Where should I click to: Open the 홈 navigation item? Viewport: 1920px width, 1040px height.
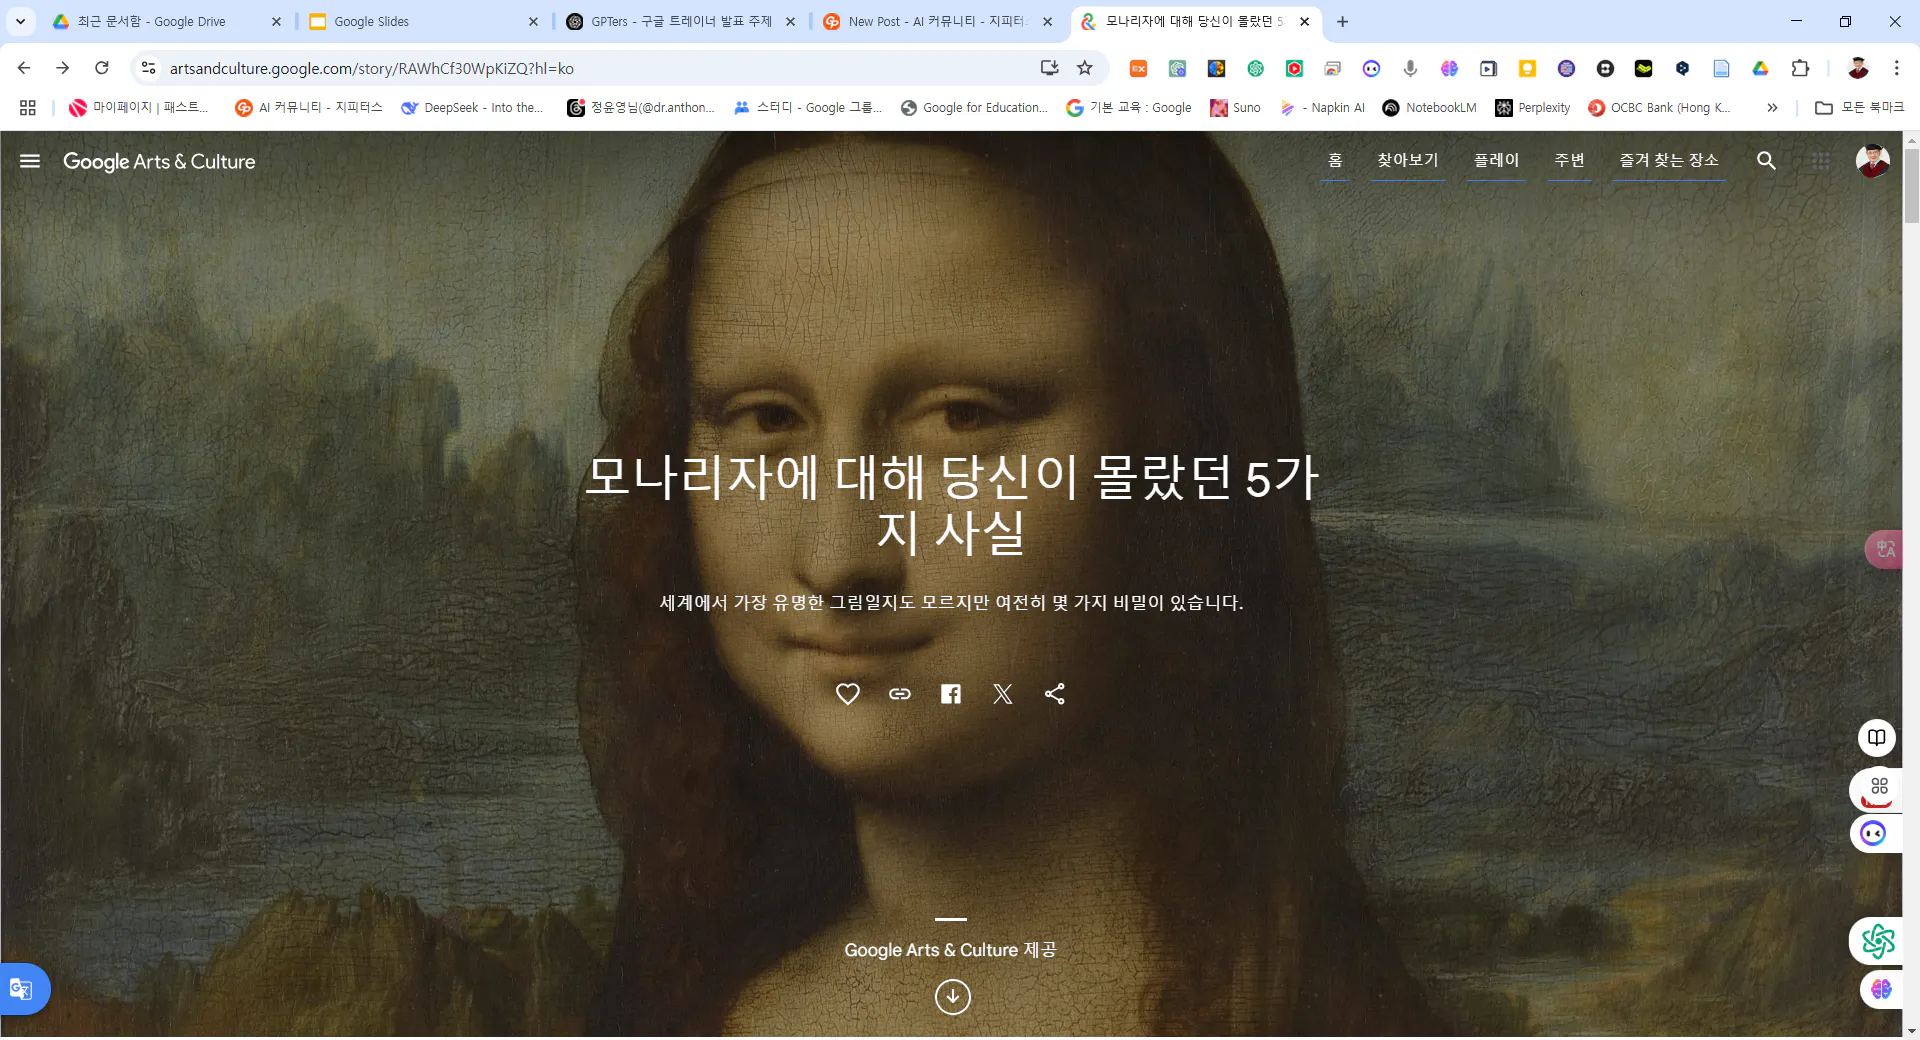pyautogui.click(x=1335, y=160)
